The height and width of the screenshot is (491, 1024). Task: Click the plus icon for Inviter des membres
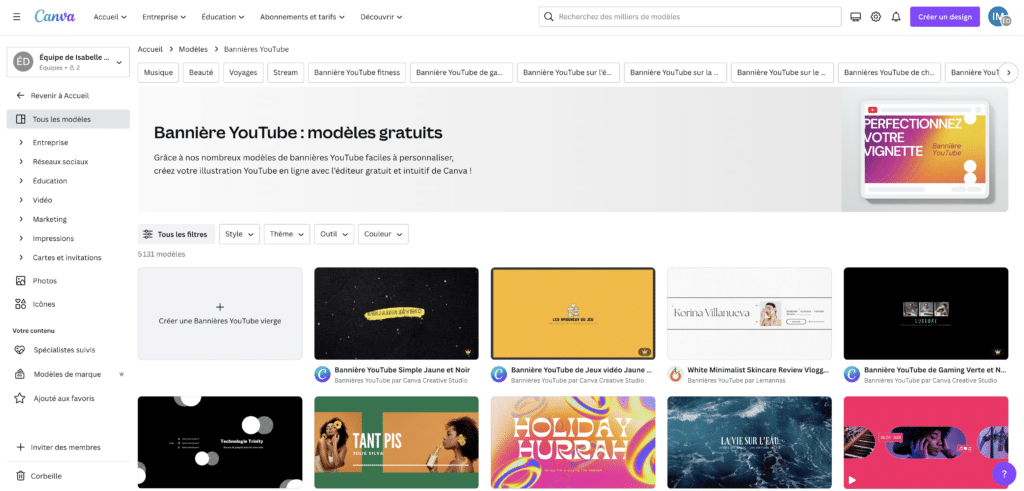coord(20,447)
